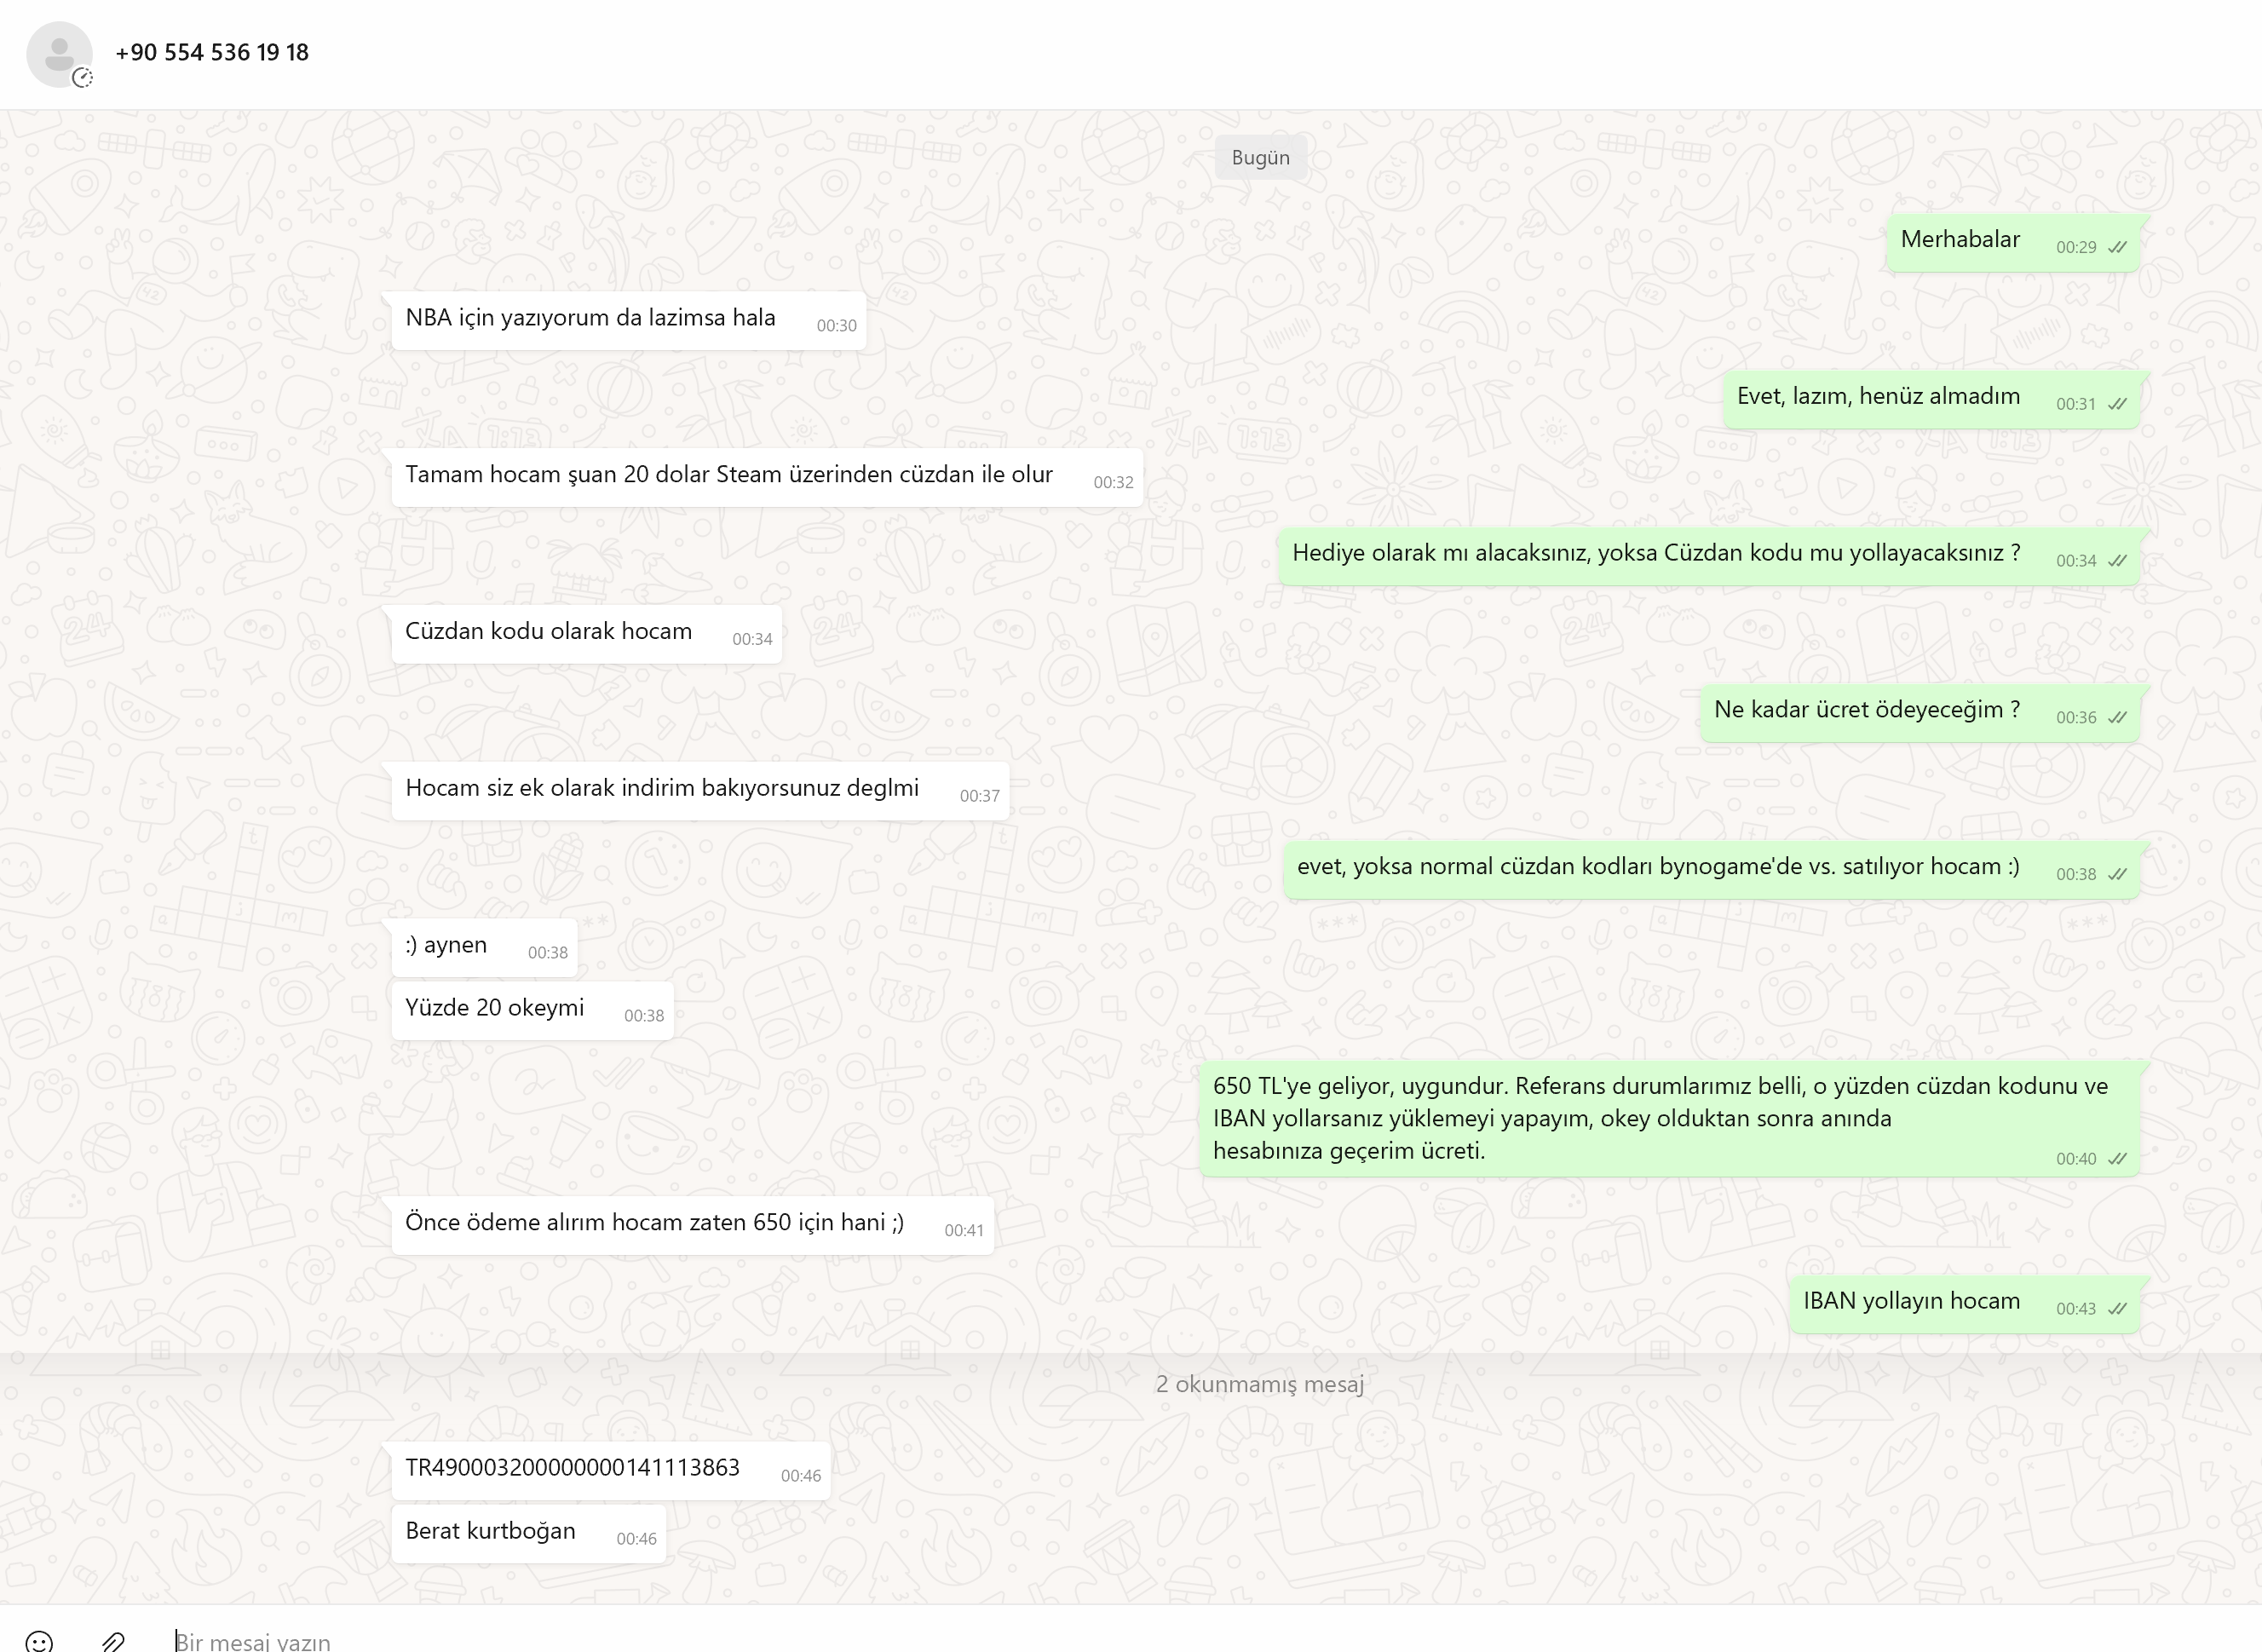Click read receipt ticks on Merhabalar message

(x=2117, y=247)
